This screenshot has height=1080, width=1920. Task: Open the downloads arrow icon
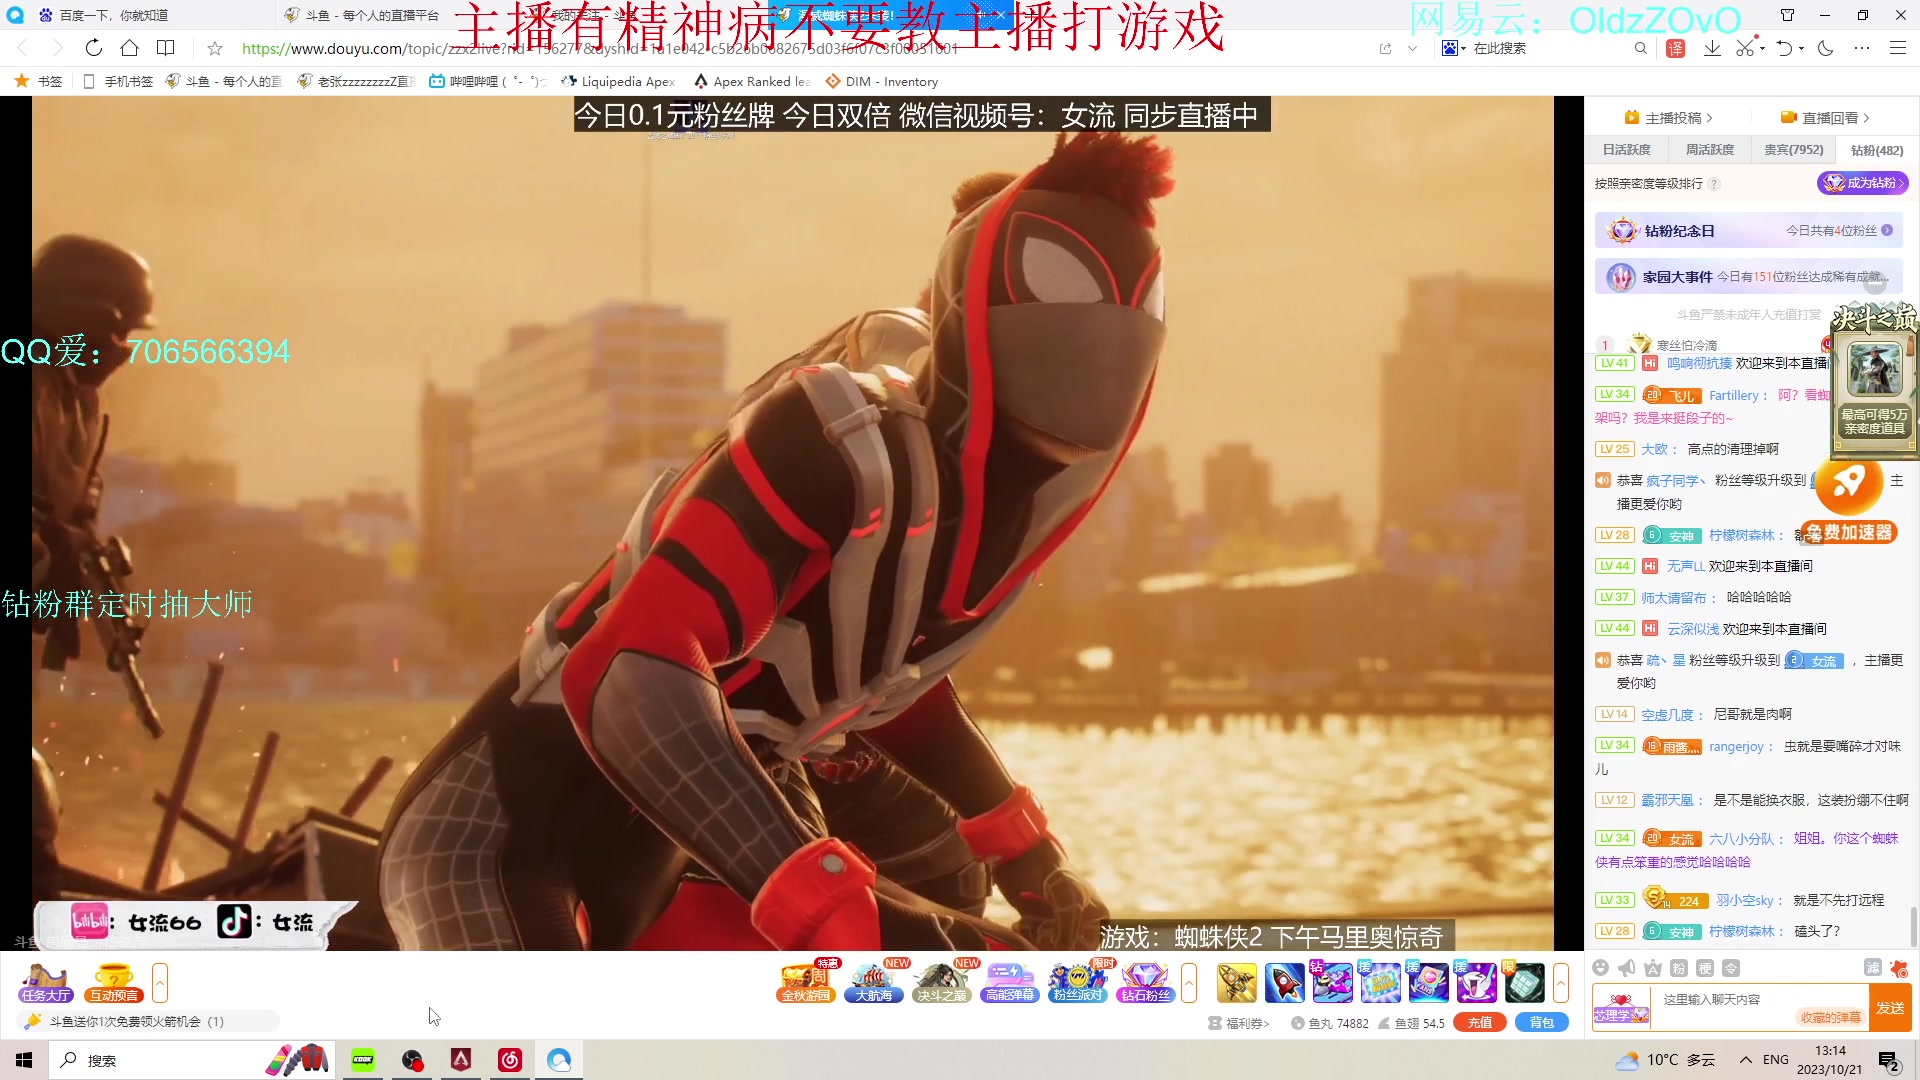(1712, 48)
